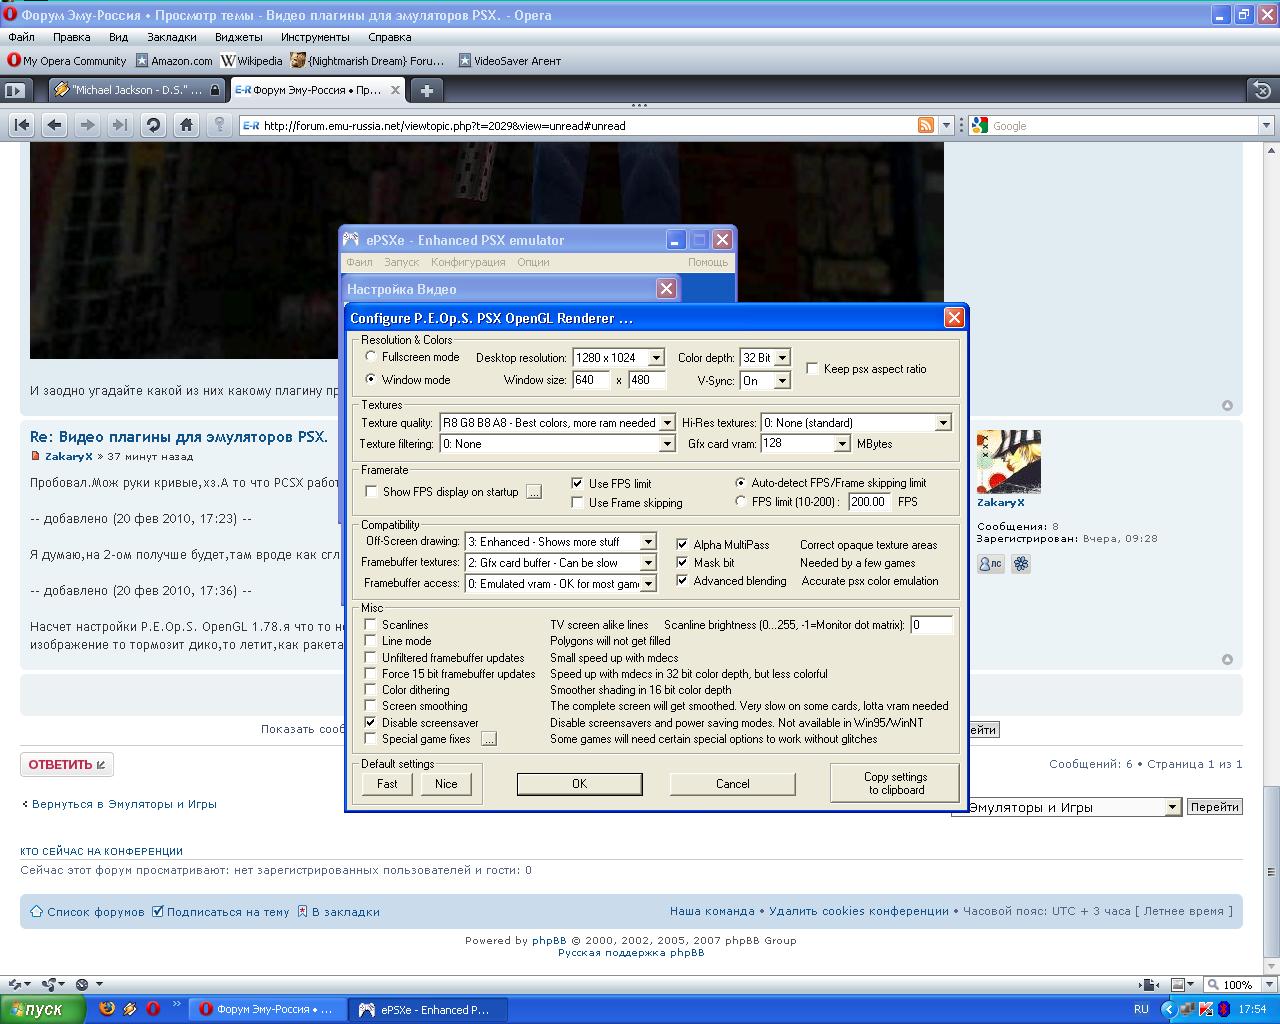
Task: Click the browser reload button
Action: coord(153,125)
